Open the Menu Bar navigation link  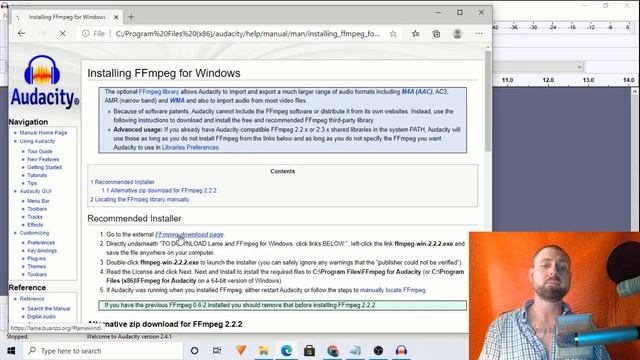pos(38,201)
